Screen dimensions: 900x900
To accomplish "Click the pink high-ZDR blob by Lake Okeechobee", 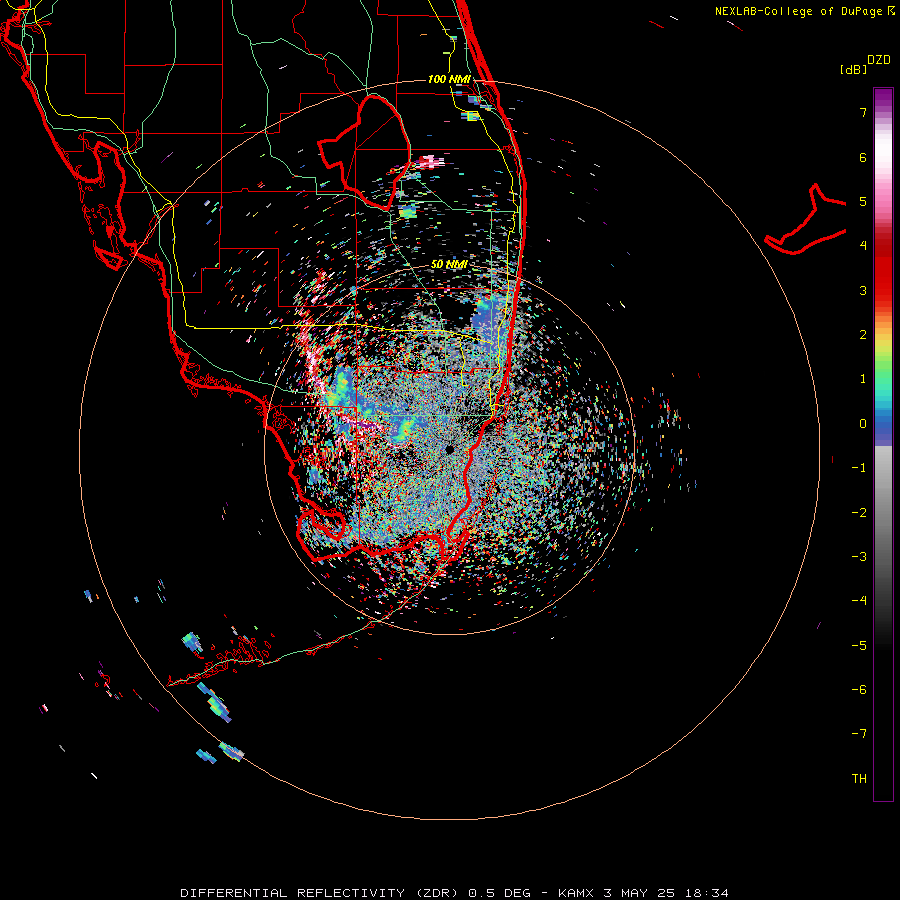I will click(431, 161).
